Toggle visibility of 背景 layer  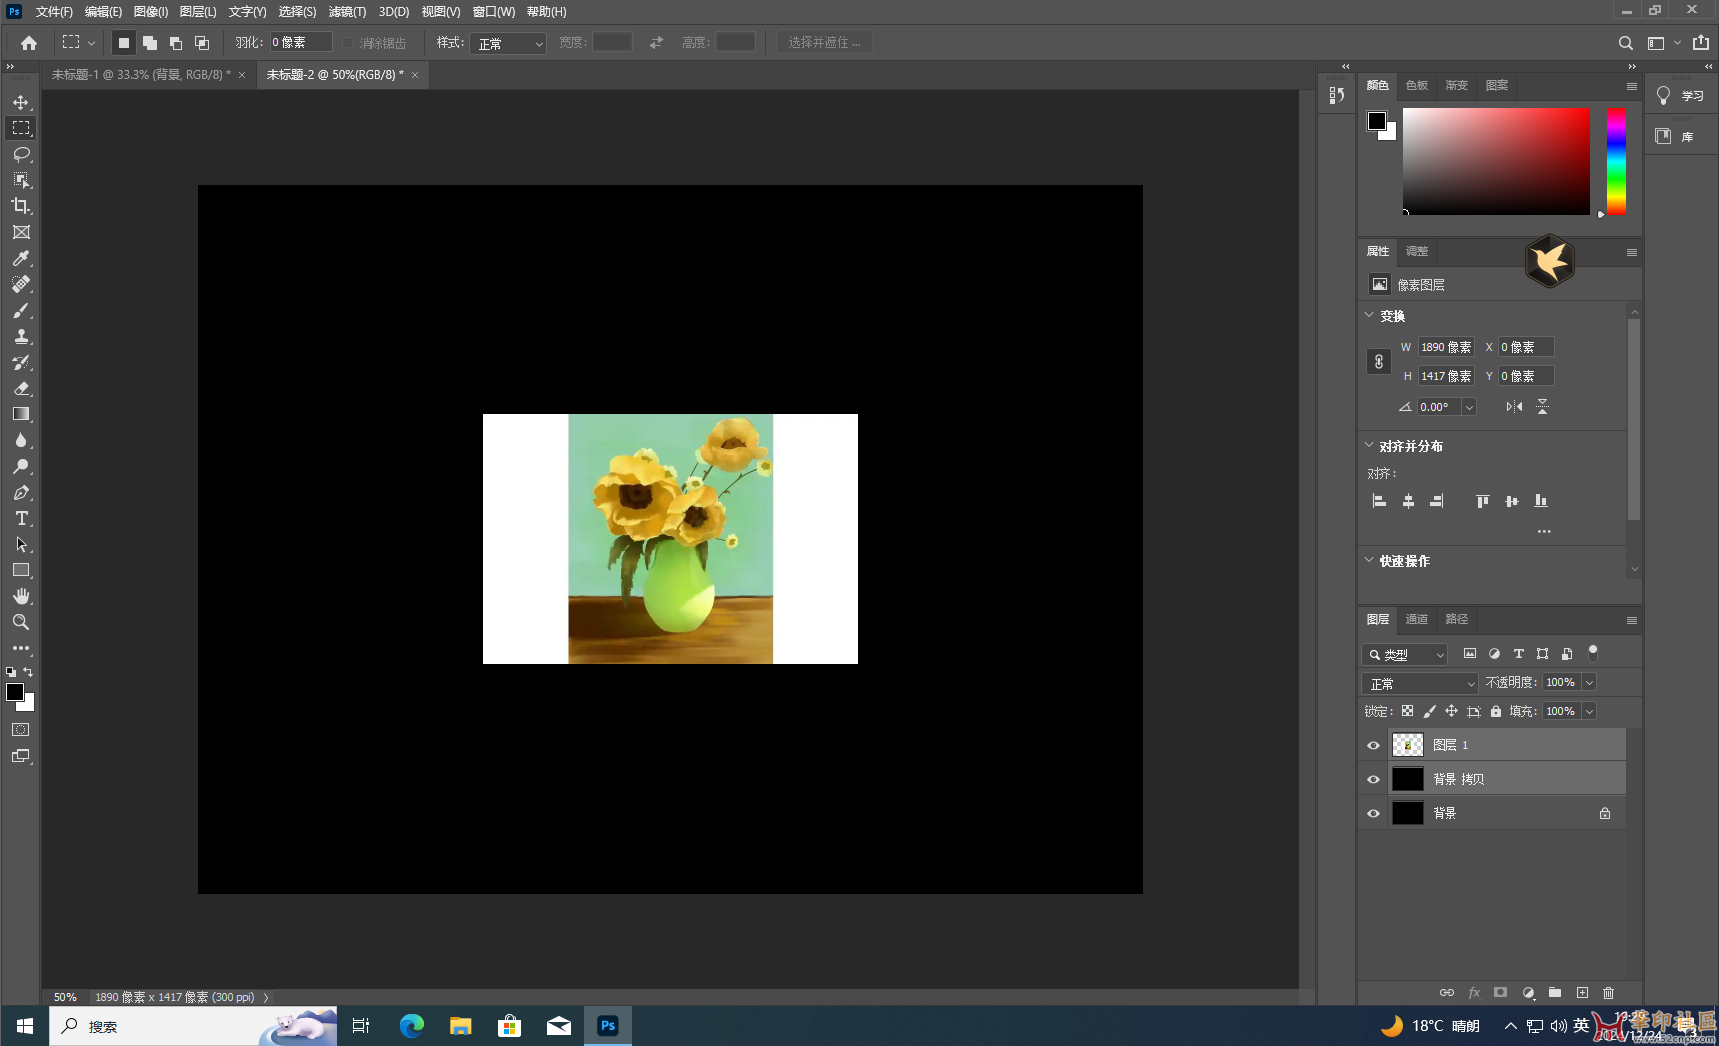click(1373, 813)
